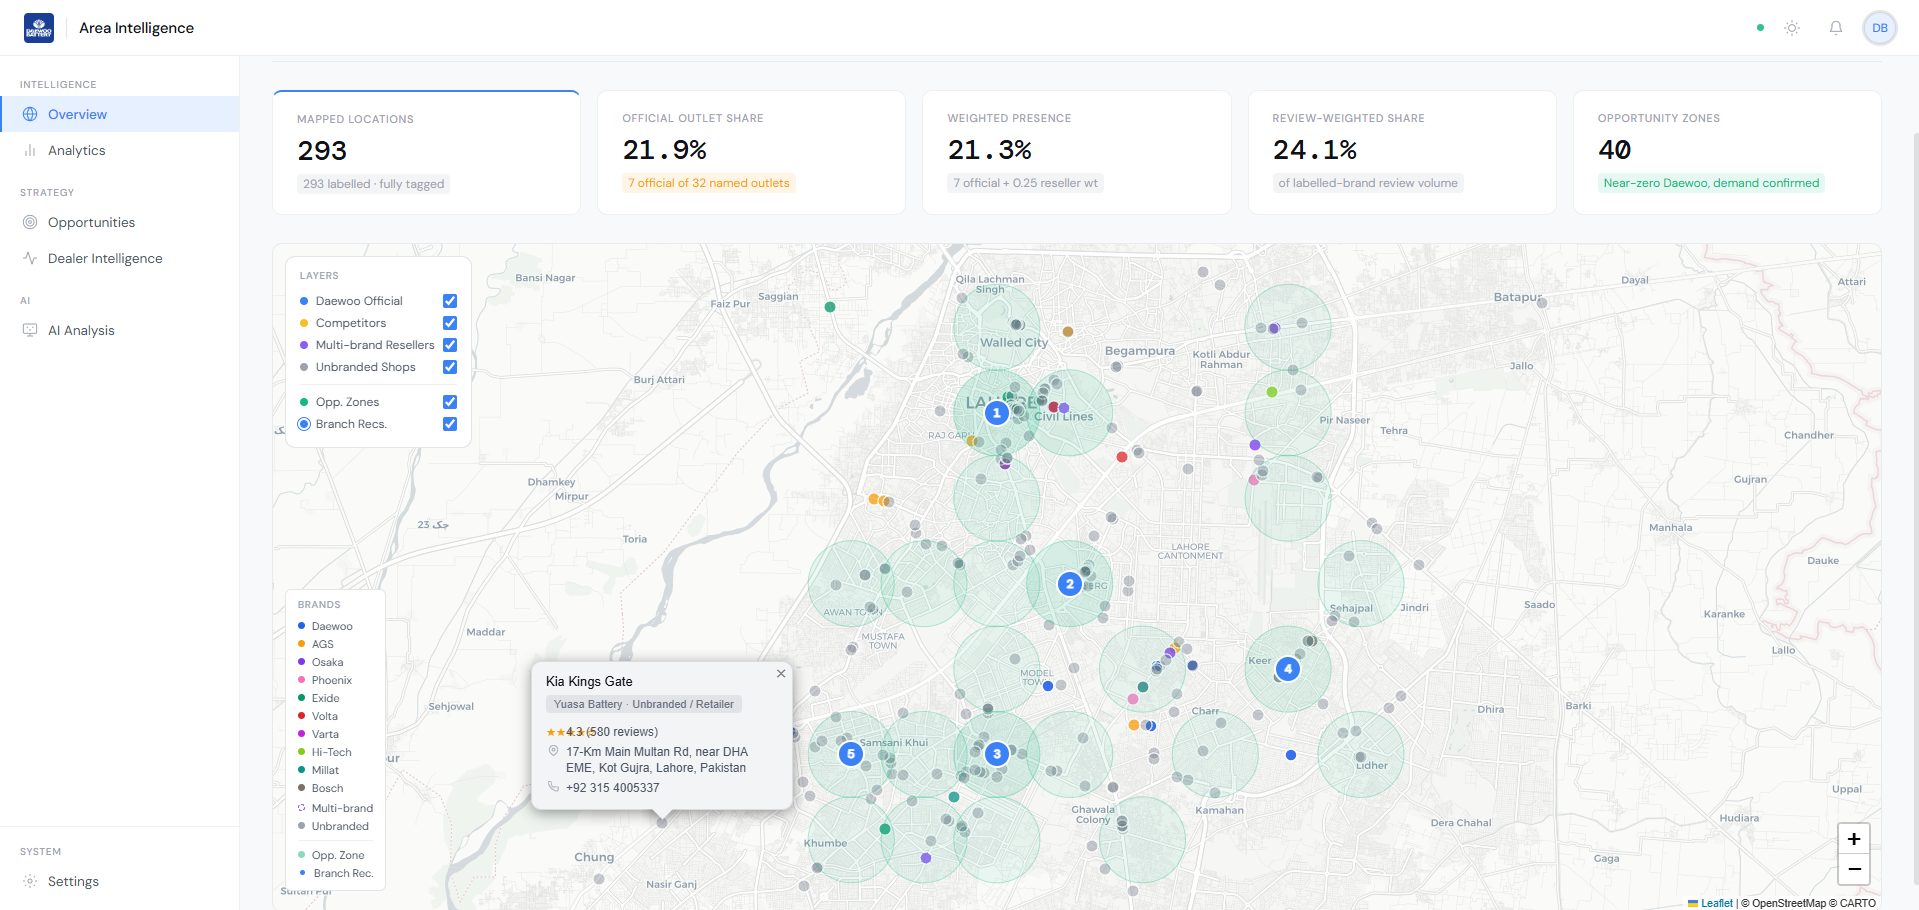The image size is (1919, 910).
Task: Close the Kia Kings Gate popup
Action: [781, 674]
